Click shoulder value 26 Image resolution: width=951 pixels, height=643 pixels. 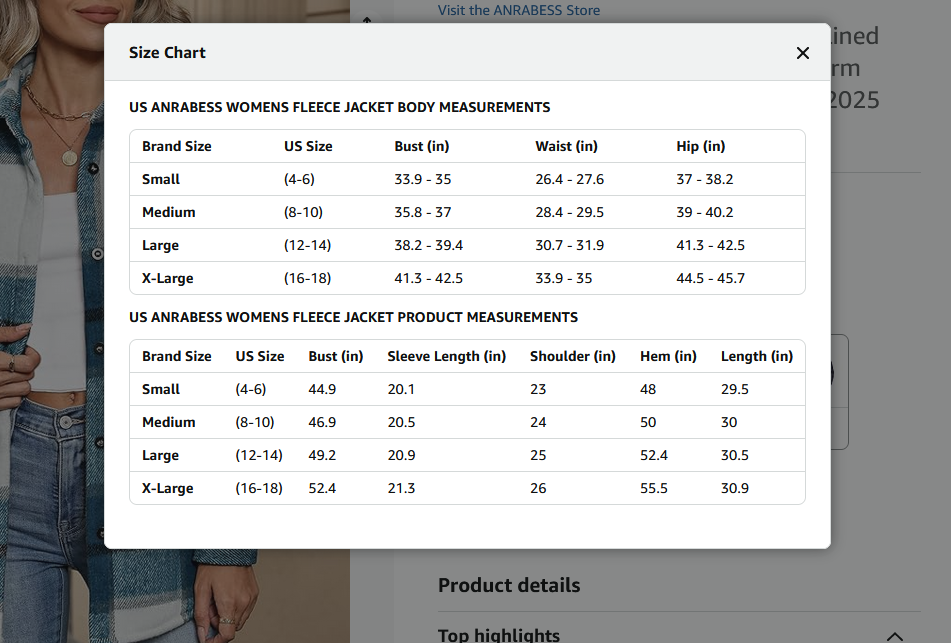538,488
